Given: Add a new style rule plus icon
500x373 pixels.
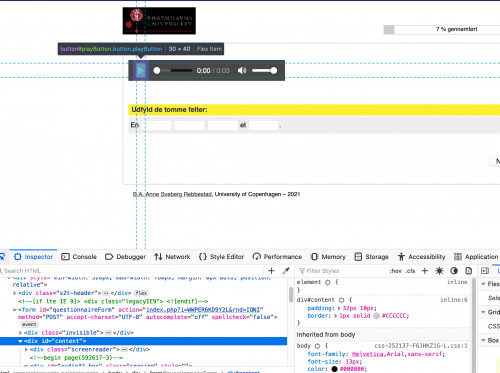Looking at the screenshot, I should (425, 271).
